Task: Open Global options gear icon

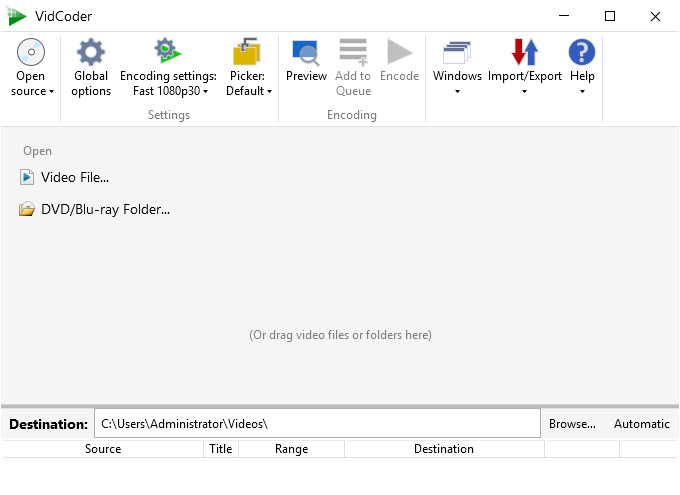Action: [x=91, y=52]
